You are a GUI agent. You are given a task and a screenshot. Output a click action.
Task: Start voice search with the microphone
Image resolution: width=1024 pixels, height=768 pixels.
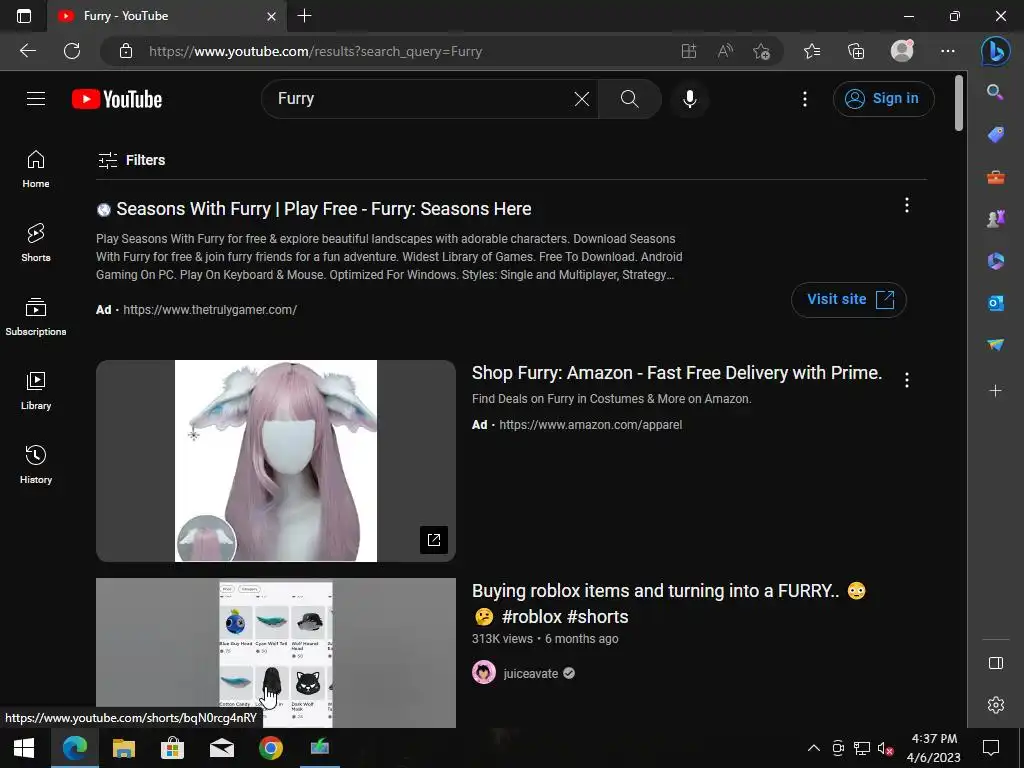click(x=690, y=99)
